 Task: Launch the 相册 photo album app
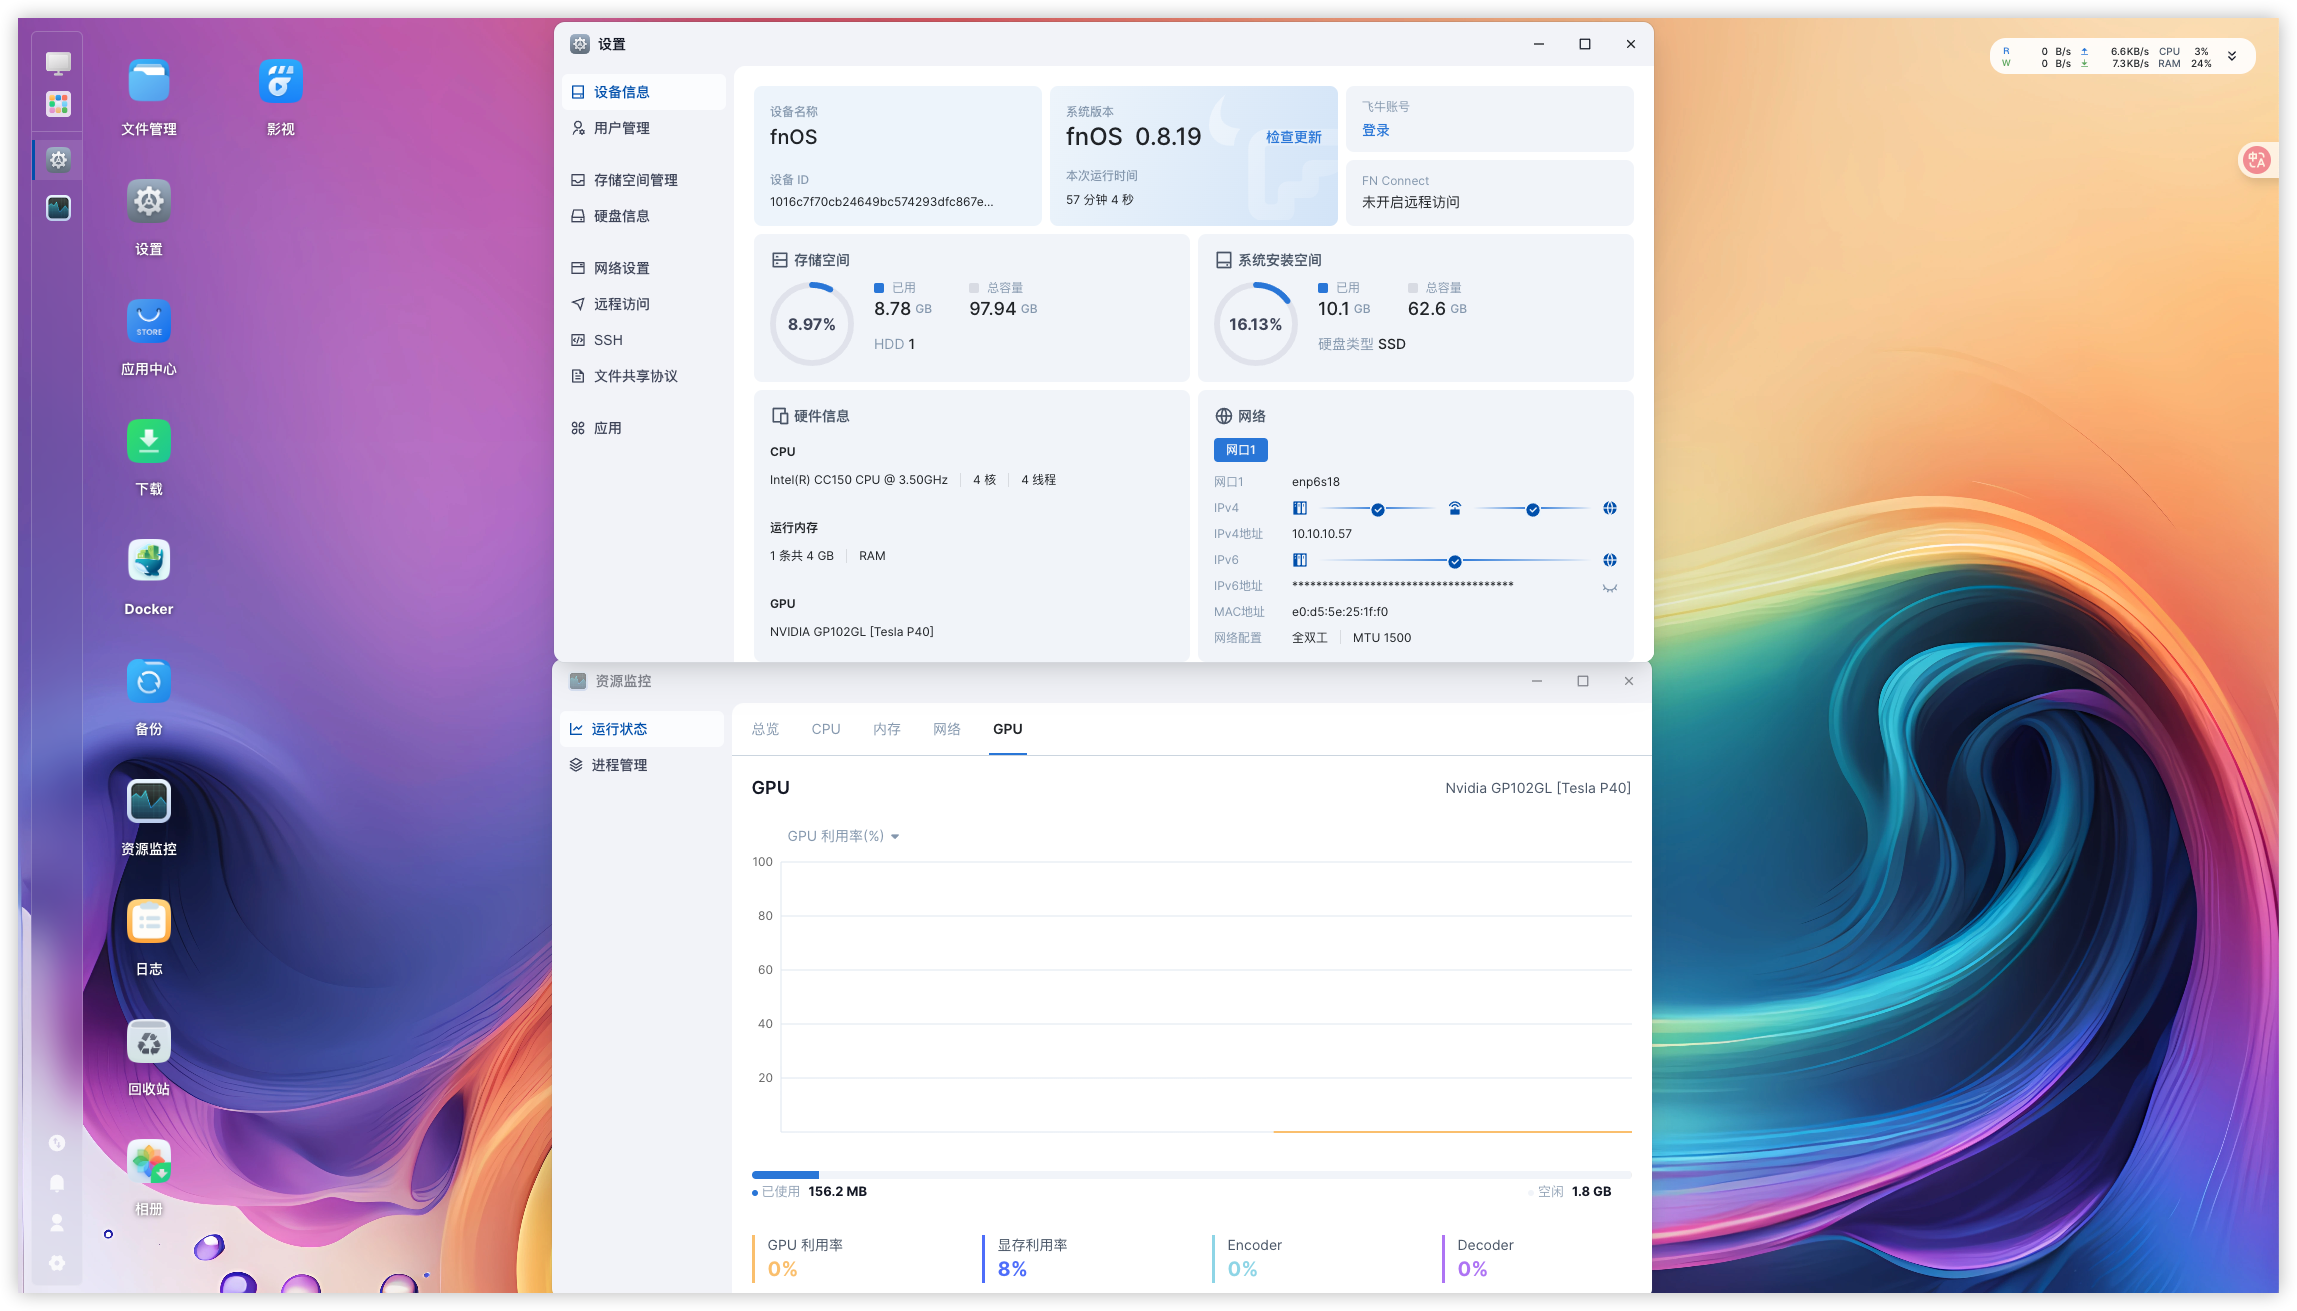(148, 1162)
